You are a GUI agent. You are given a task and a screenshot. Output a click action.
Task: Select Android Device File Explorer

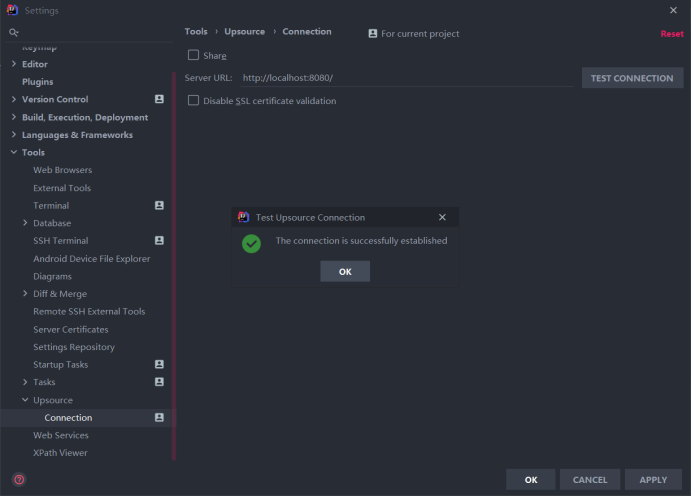(92, 259)
